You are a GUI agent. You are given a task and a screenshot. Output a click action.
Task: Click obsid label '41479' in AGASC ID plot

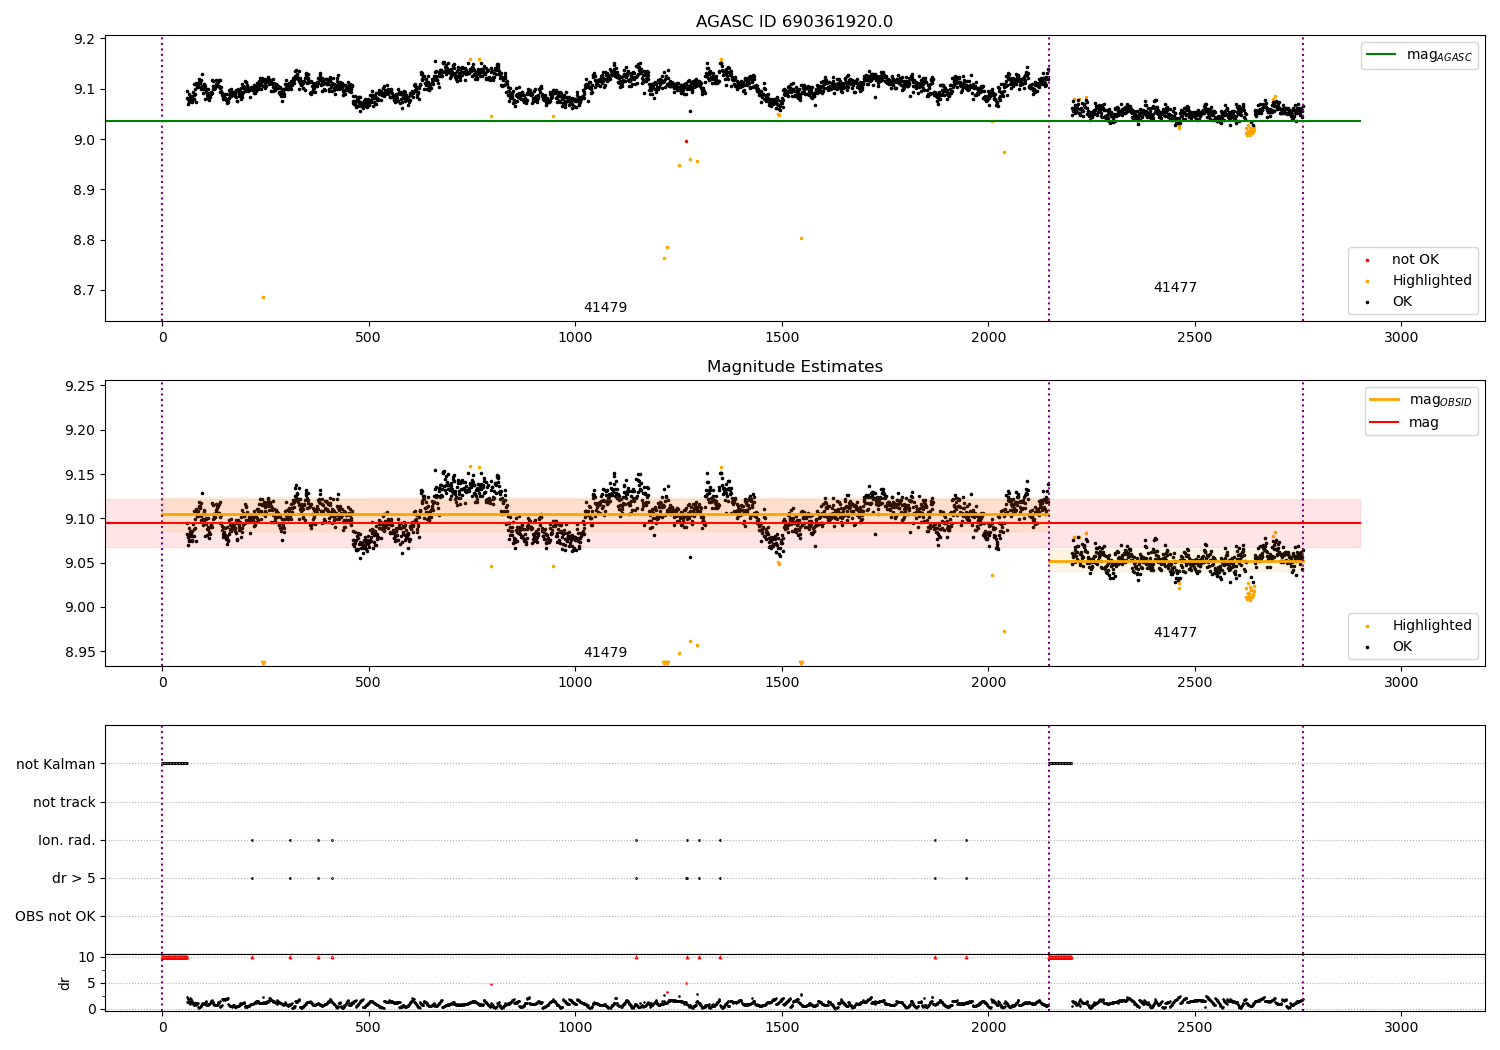point(605,308)
